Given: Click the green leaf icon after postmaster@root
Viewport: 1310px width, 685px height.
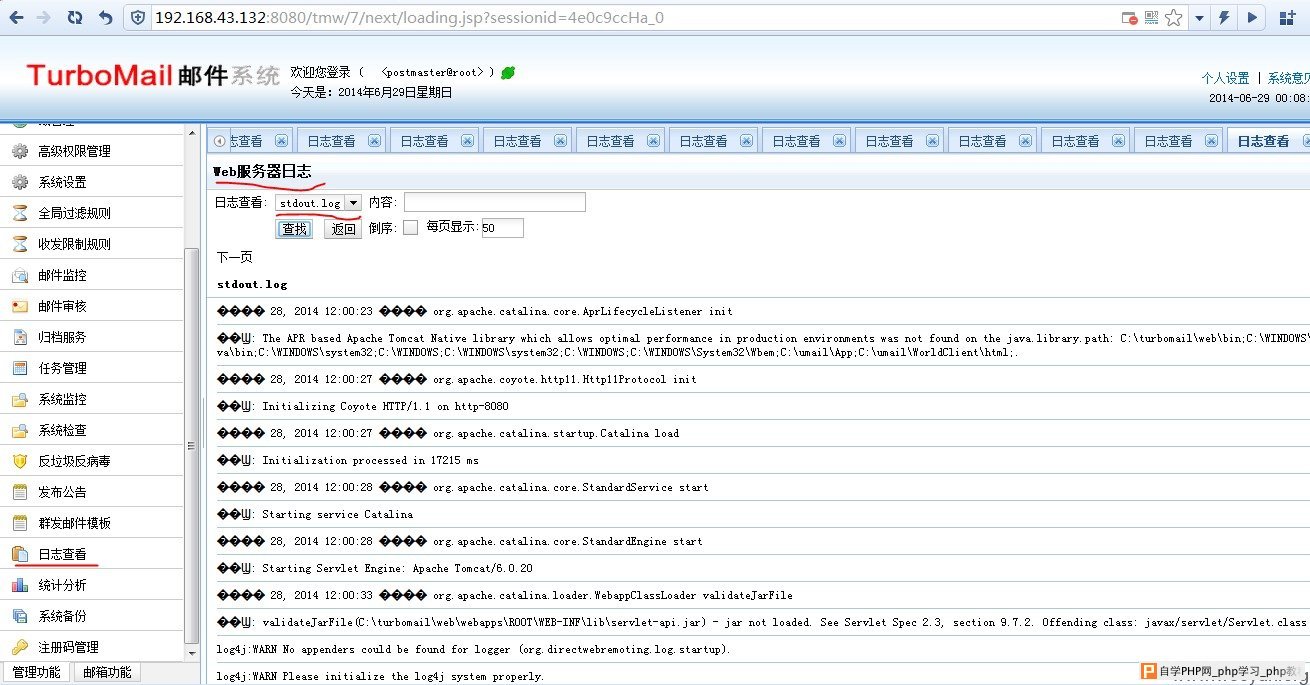Looking at the screenshot, I should click(508, 73).
